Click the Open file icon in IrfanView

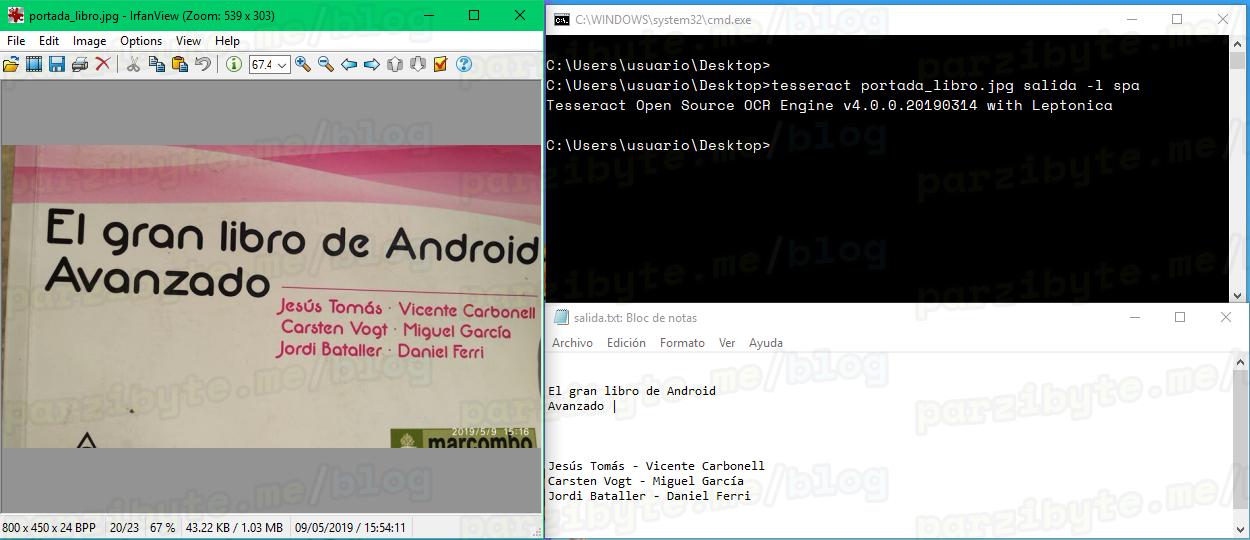pos(11,64)
